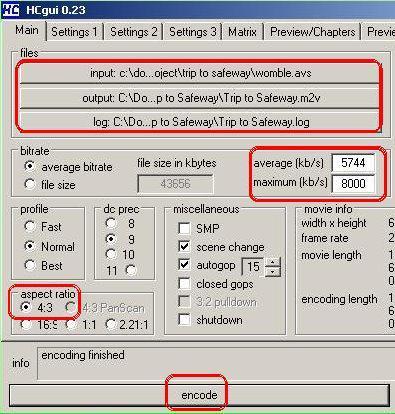The width and height of the screenshot is (395, 414).
Task: Select the file size radio button
Action: [x=30, y=184]
